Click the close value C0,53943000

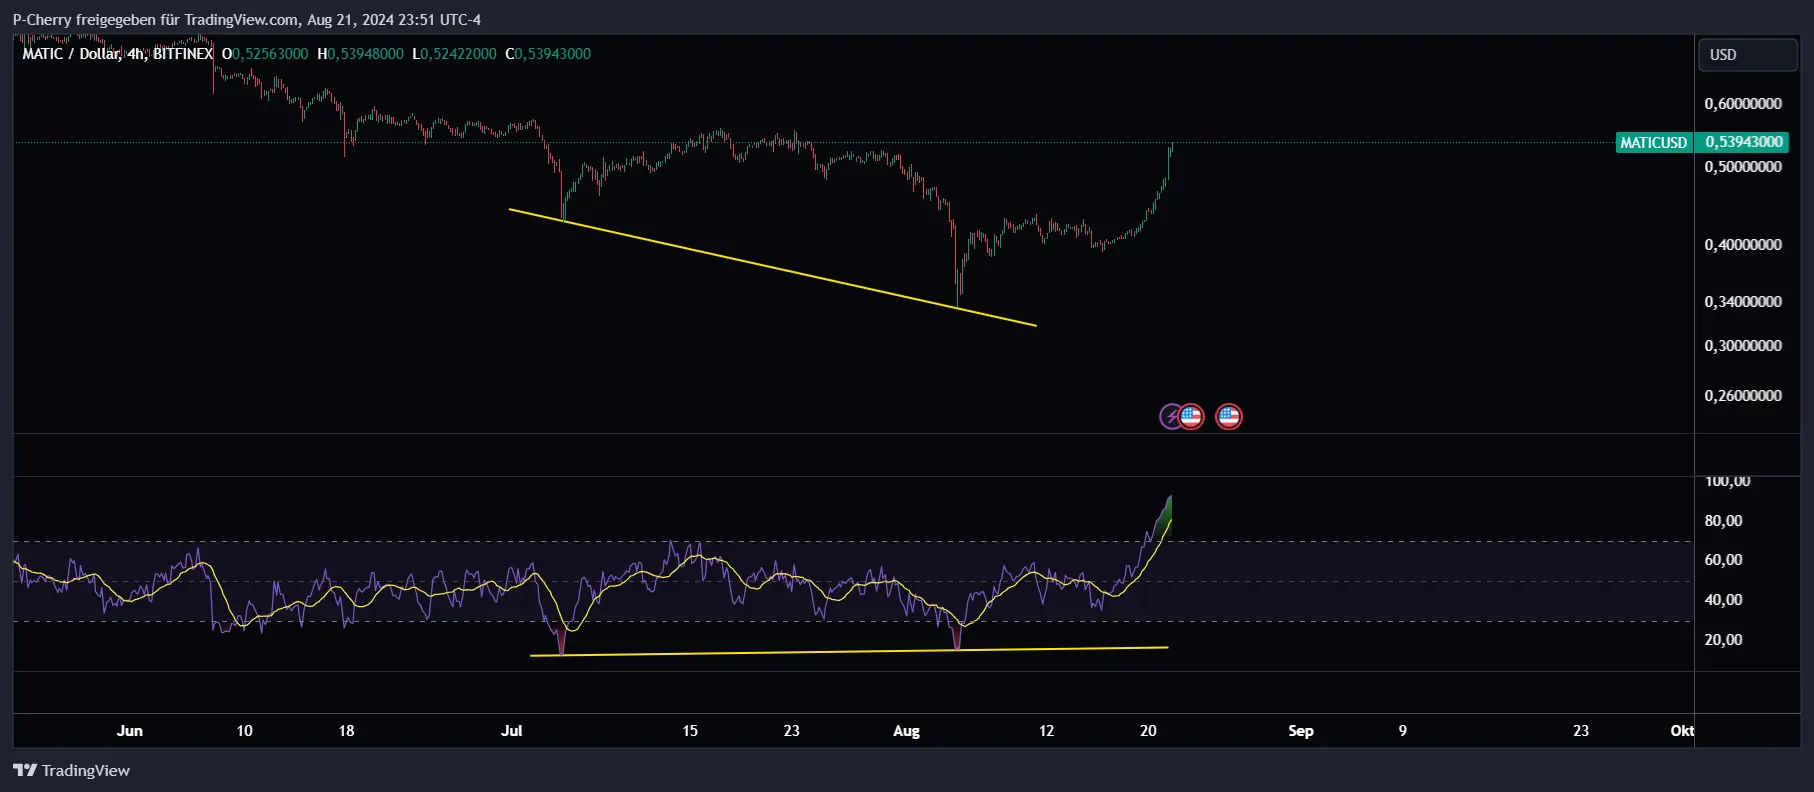[x=548, y=54]
